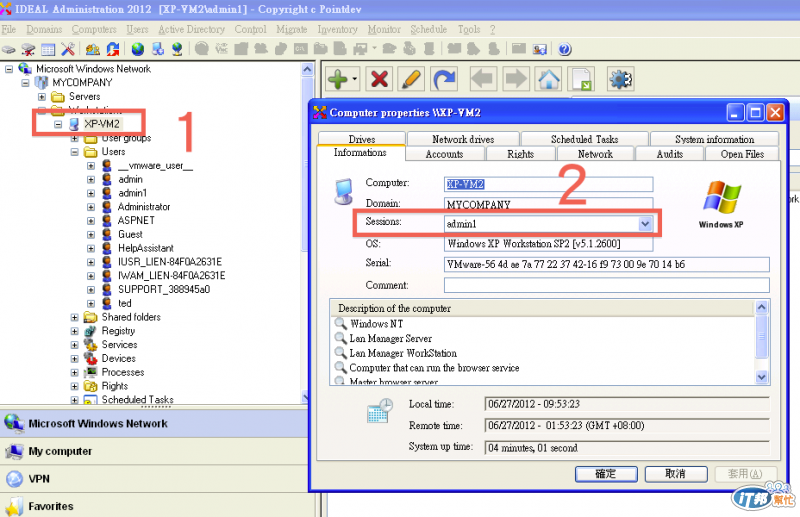Expand the Processes node
Viewport: 800px width, 517px height.
[74, 373]
